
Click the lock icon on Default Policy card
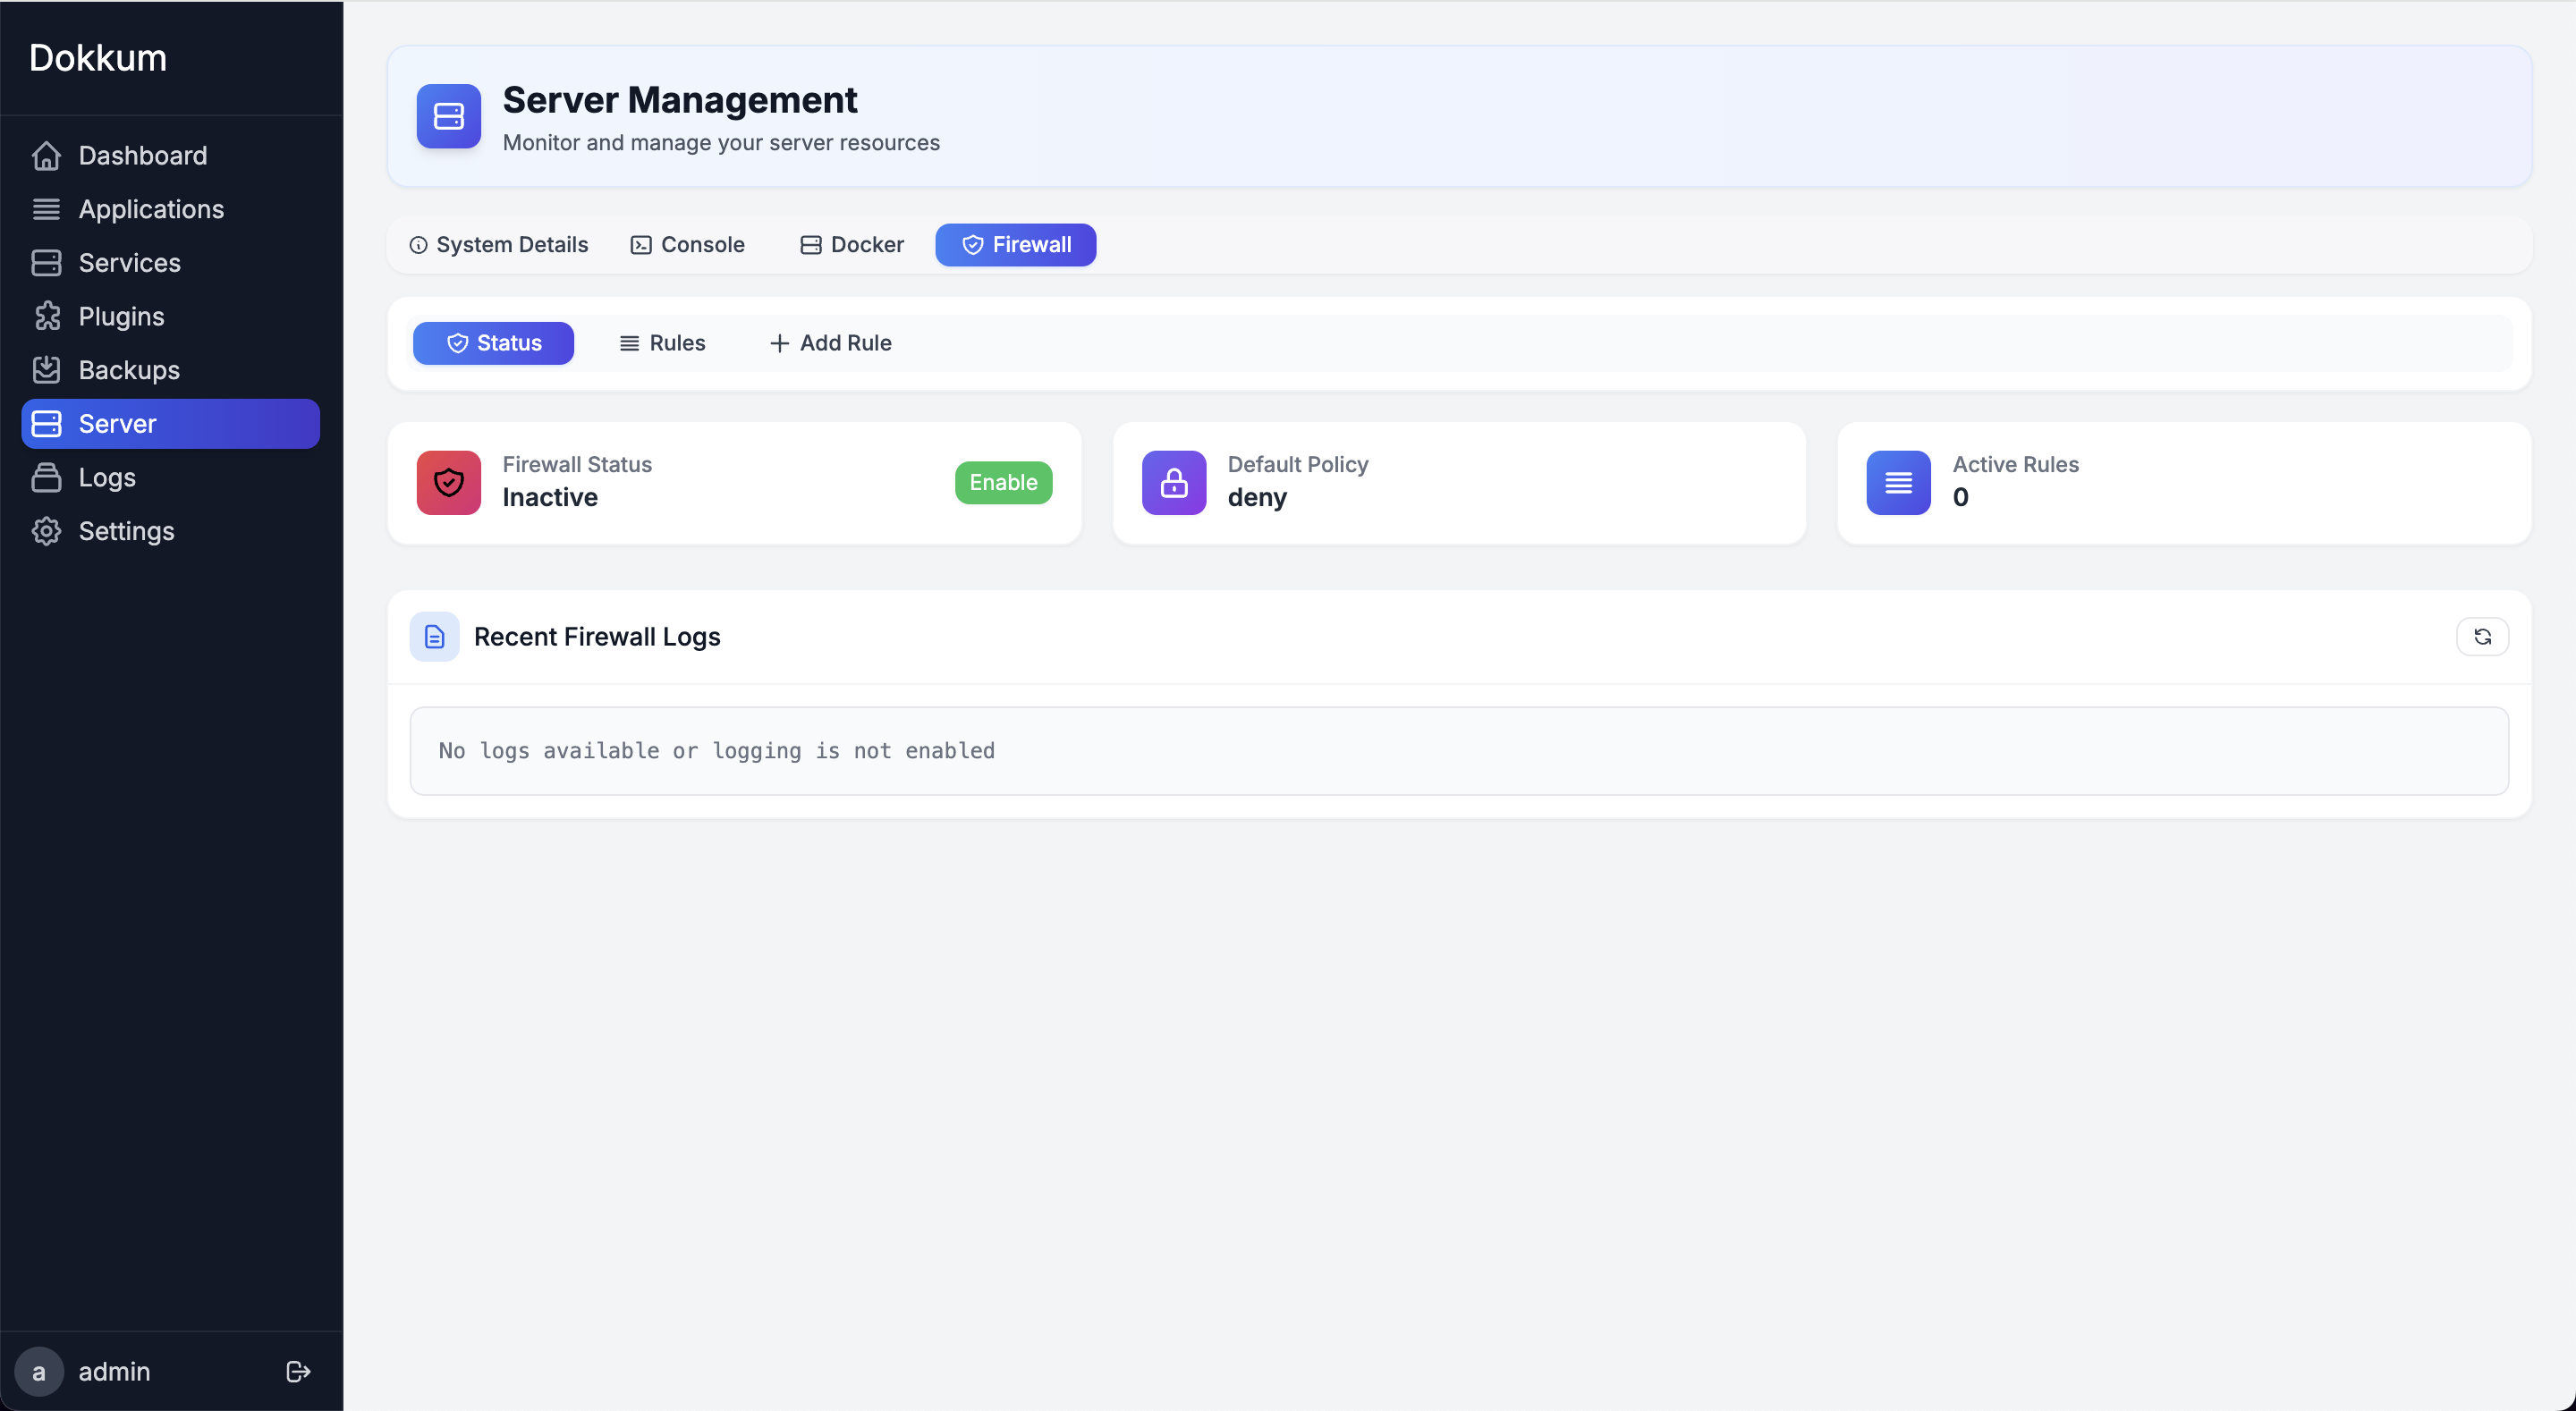(x=1173, y=483)
